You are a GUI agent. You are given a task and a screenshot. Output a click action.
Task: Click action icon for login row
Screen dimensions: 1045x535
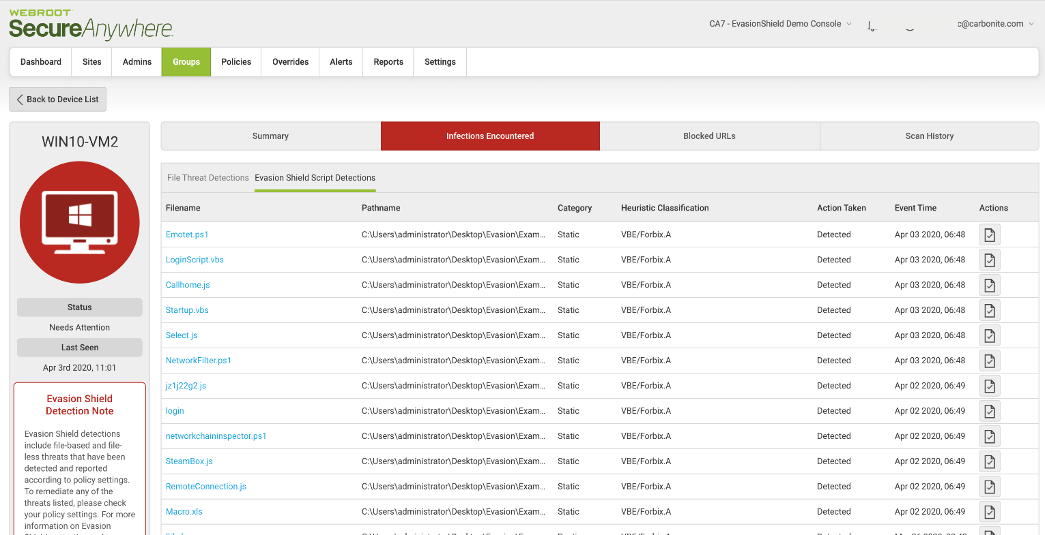(990, 410)
